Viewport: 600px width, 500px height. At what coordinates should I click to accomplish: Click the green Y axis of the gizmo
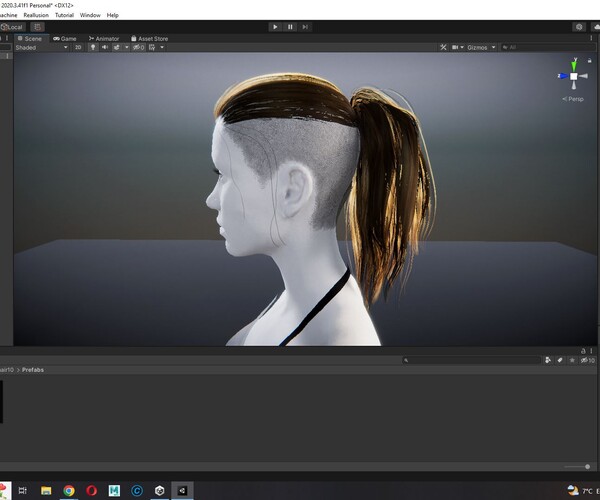574,65
